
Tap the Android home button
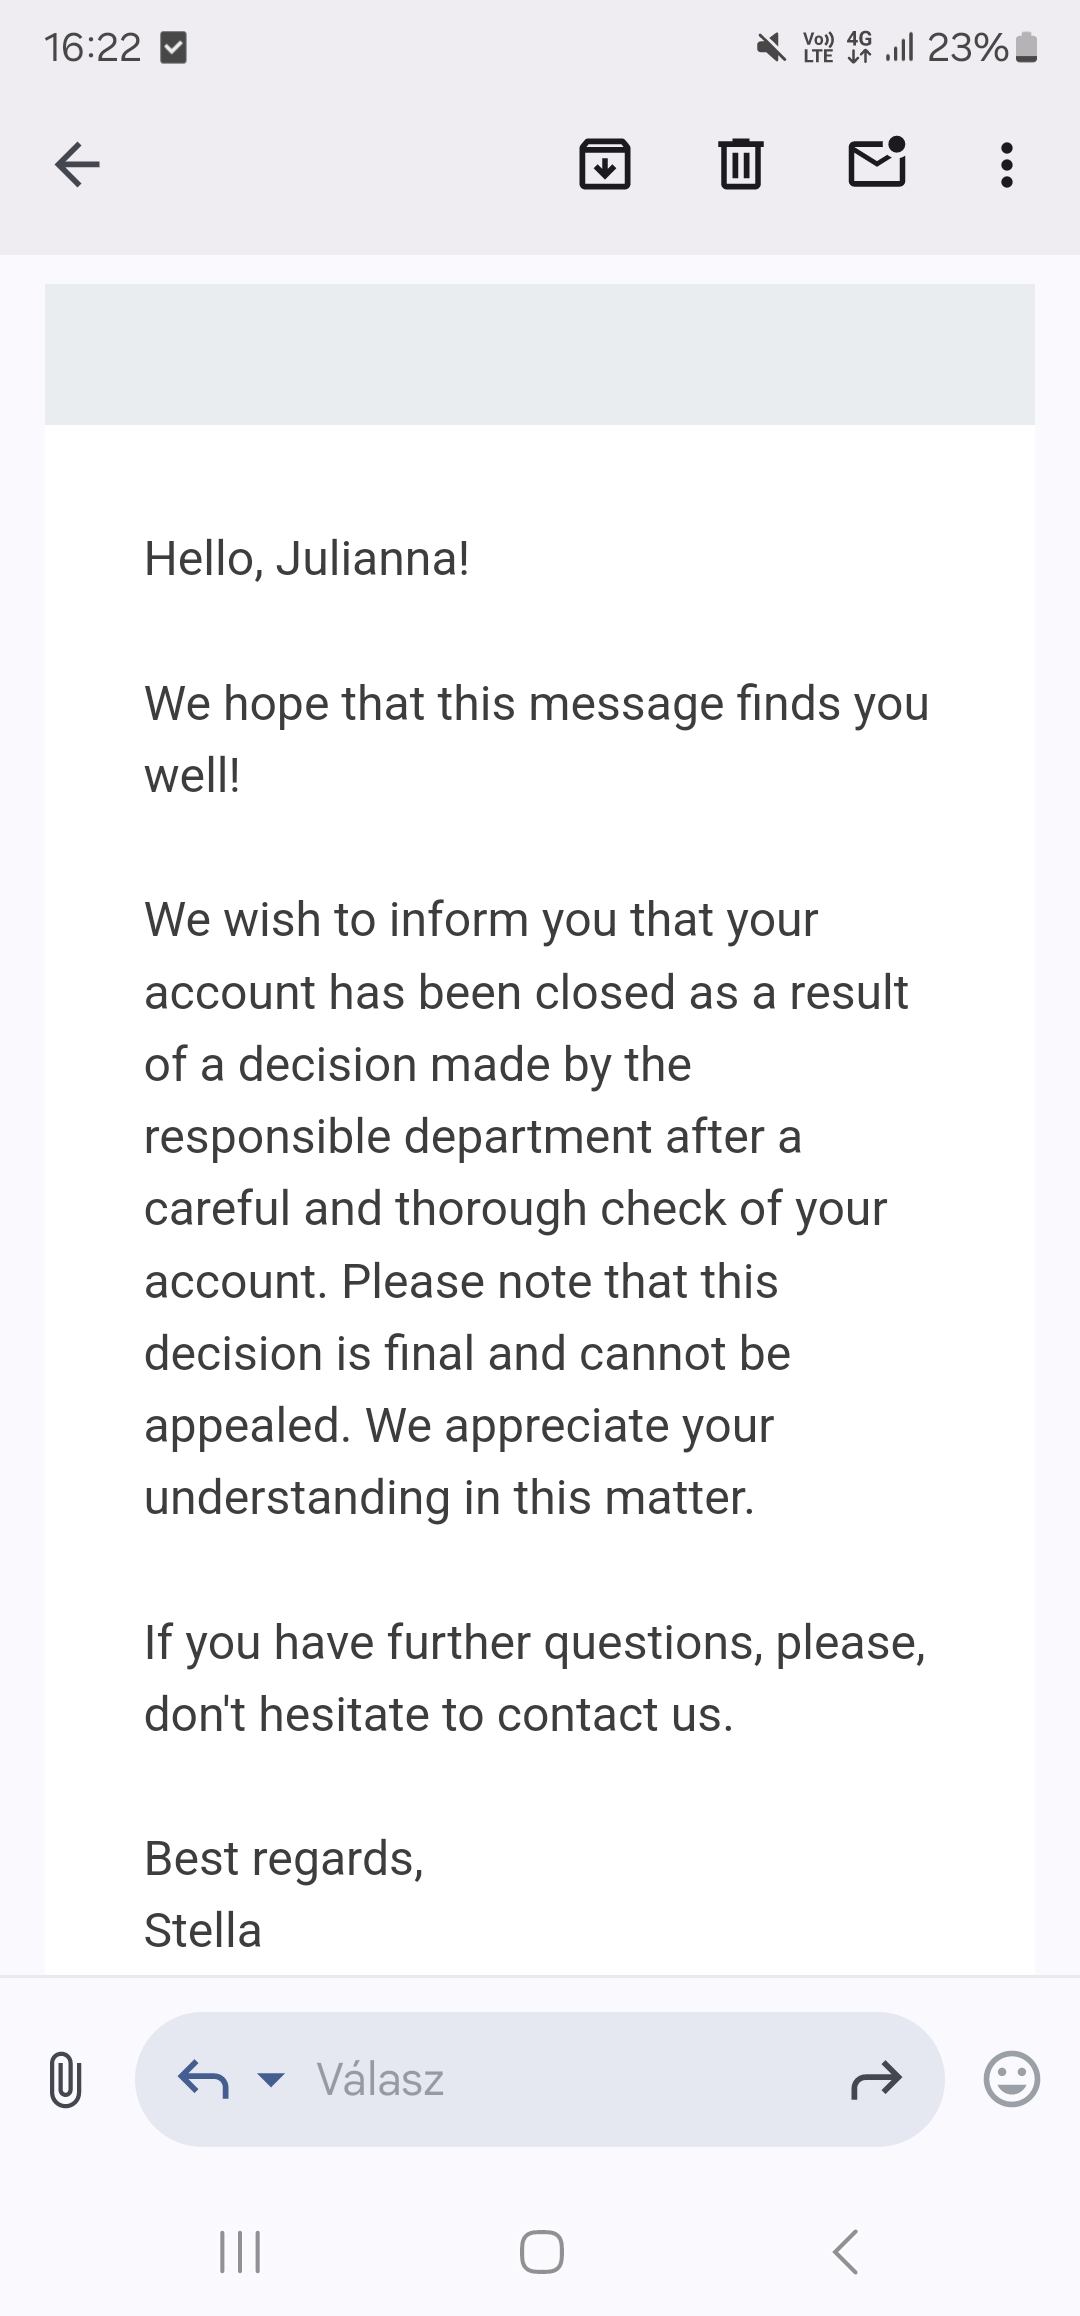[541, 2252]
